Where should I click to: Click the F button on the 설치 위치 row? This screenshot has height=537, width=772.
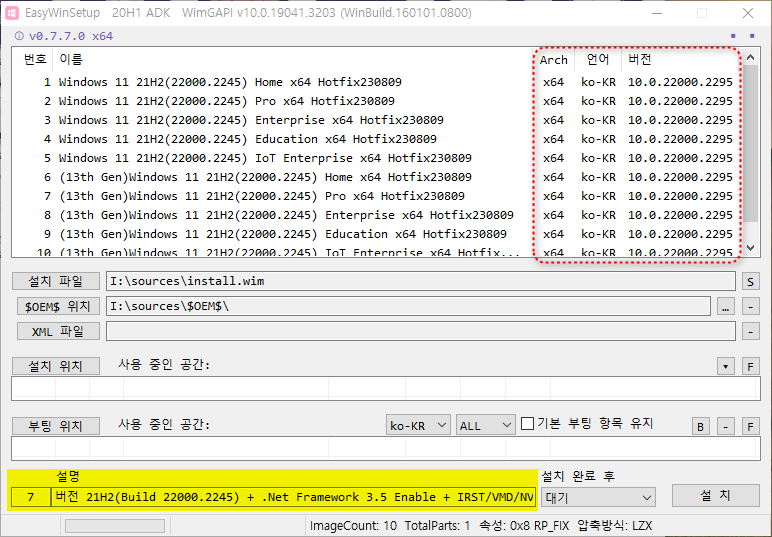point(750,367)
